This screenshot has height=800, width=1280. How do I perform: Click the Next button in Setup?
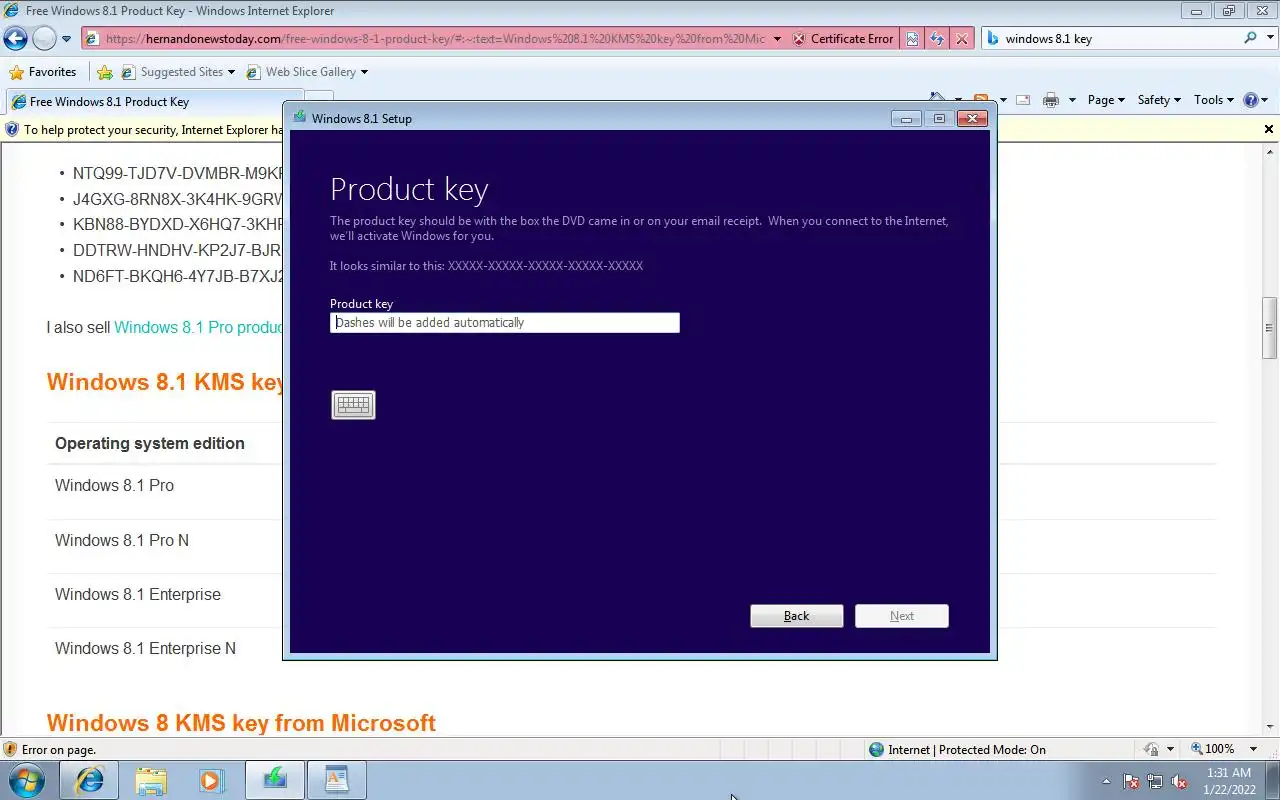click(902, 616)
